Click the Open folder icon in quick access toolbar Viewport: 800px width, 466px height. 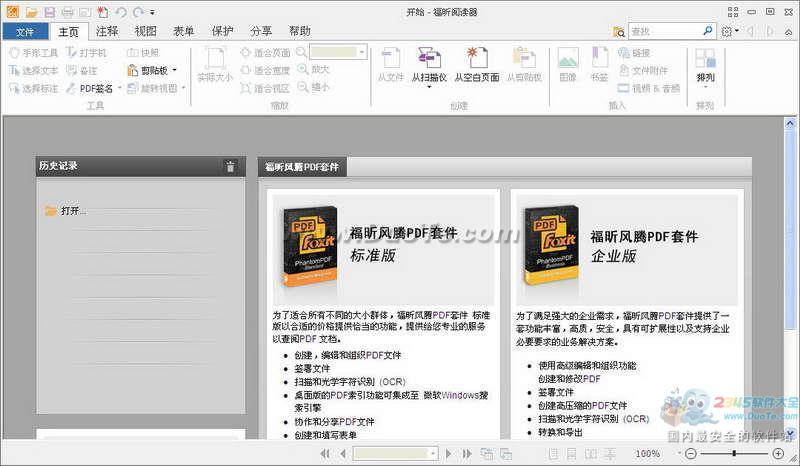32,12
